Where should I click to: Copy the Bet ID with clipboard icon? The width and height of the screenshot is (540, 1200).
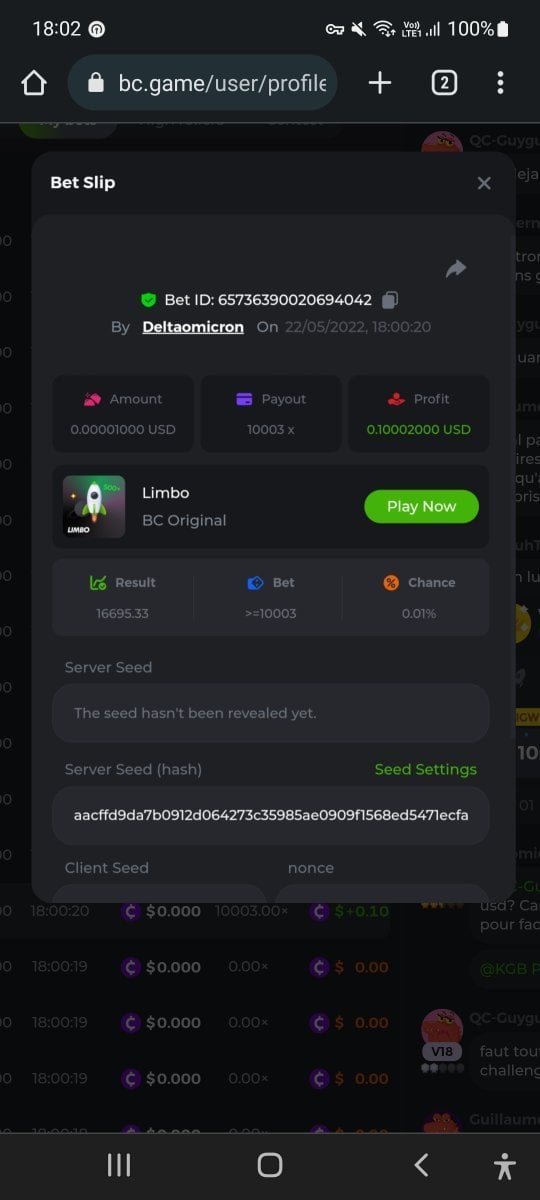(391, 299)
